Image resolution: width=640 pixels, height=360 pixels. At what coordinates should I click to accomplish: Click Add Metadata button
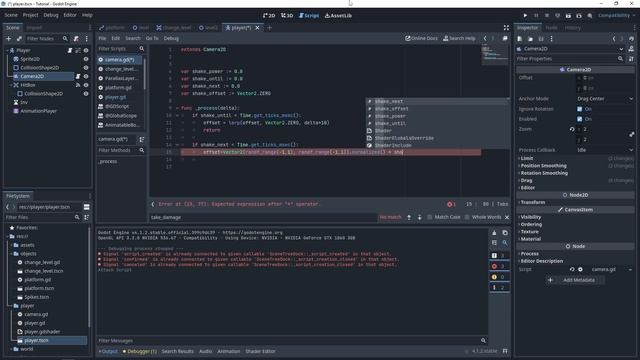[575, 280]
